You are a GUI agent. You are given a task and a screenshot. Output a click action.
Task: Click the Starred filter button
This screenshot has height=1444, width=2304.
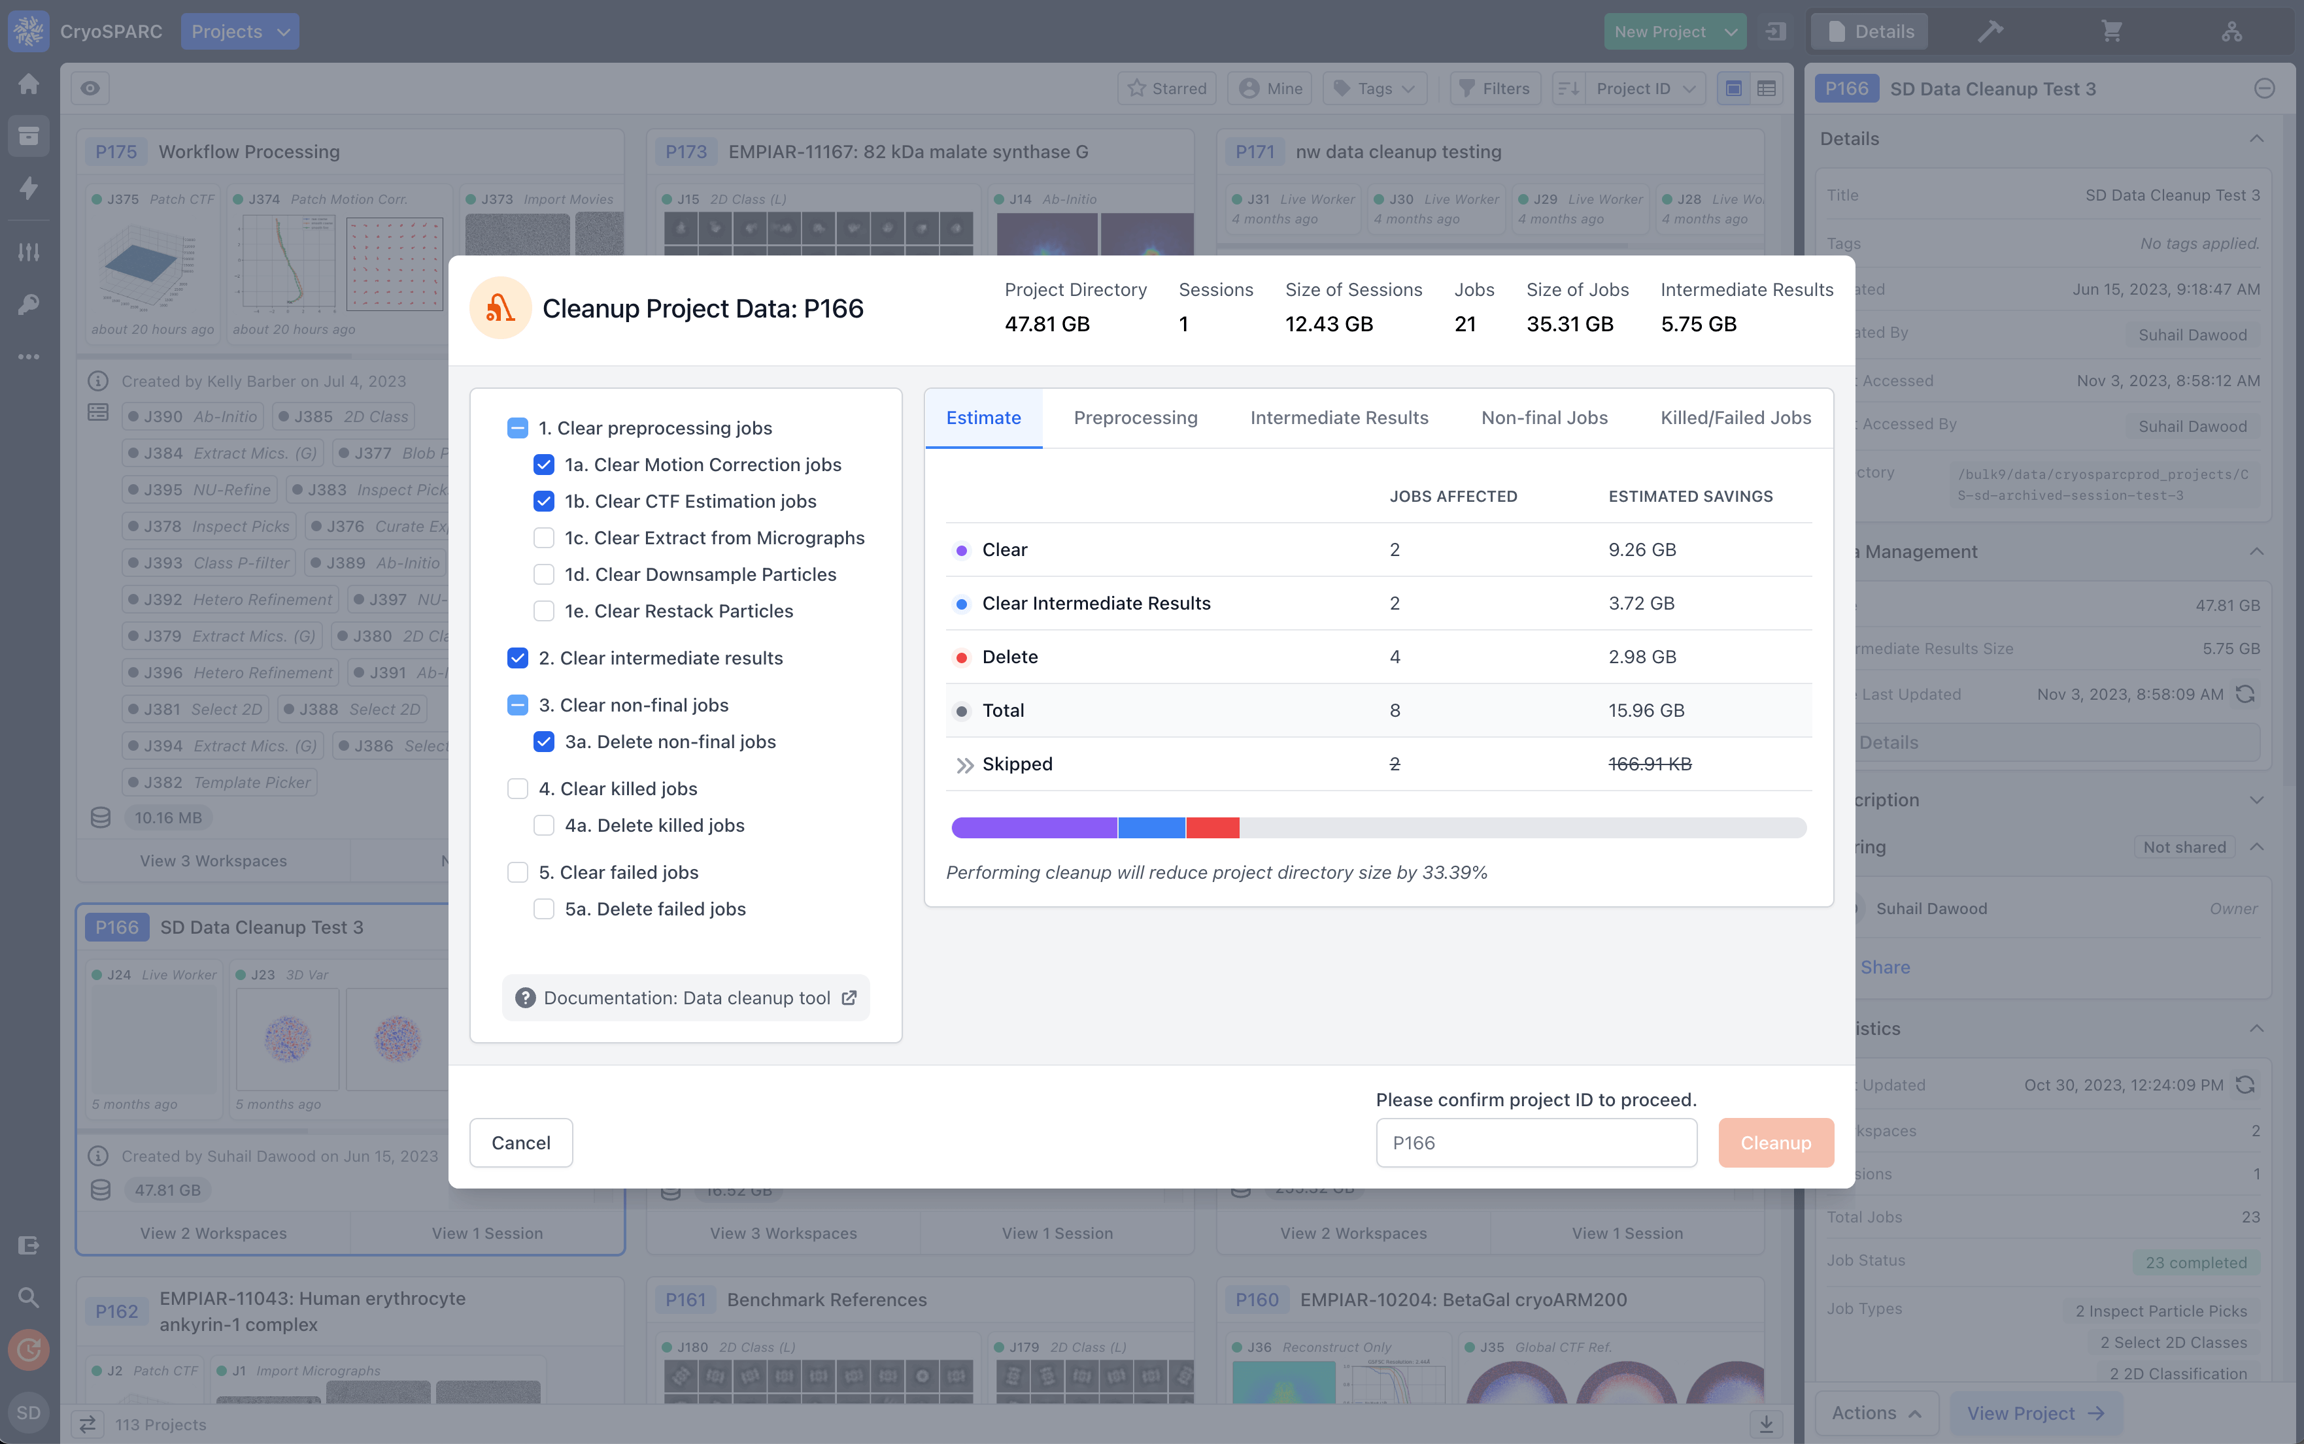[x=1167, y=88]
